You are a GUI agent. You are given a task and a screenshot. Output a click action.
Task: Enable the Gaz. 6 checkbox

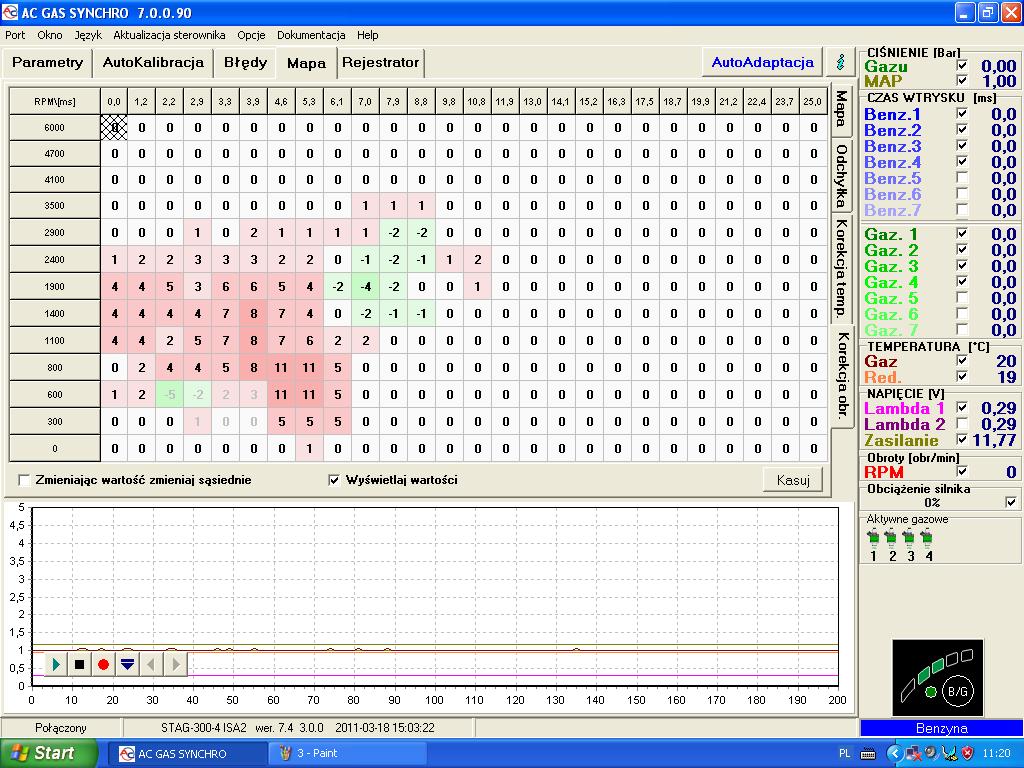[x=962, y=313]
